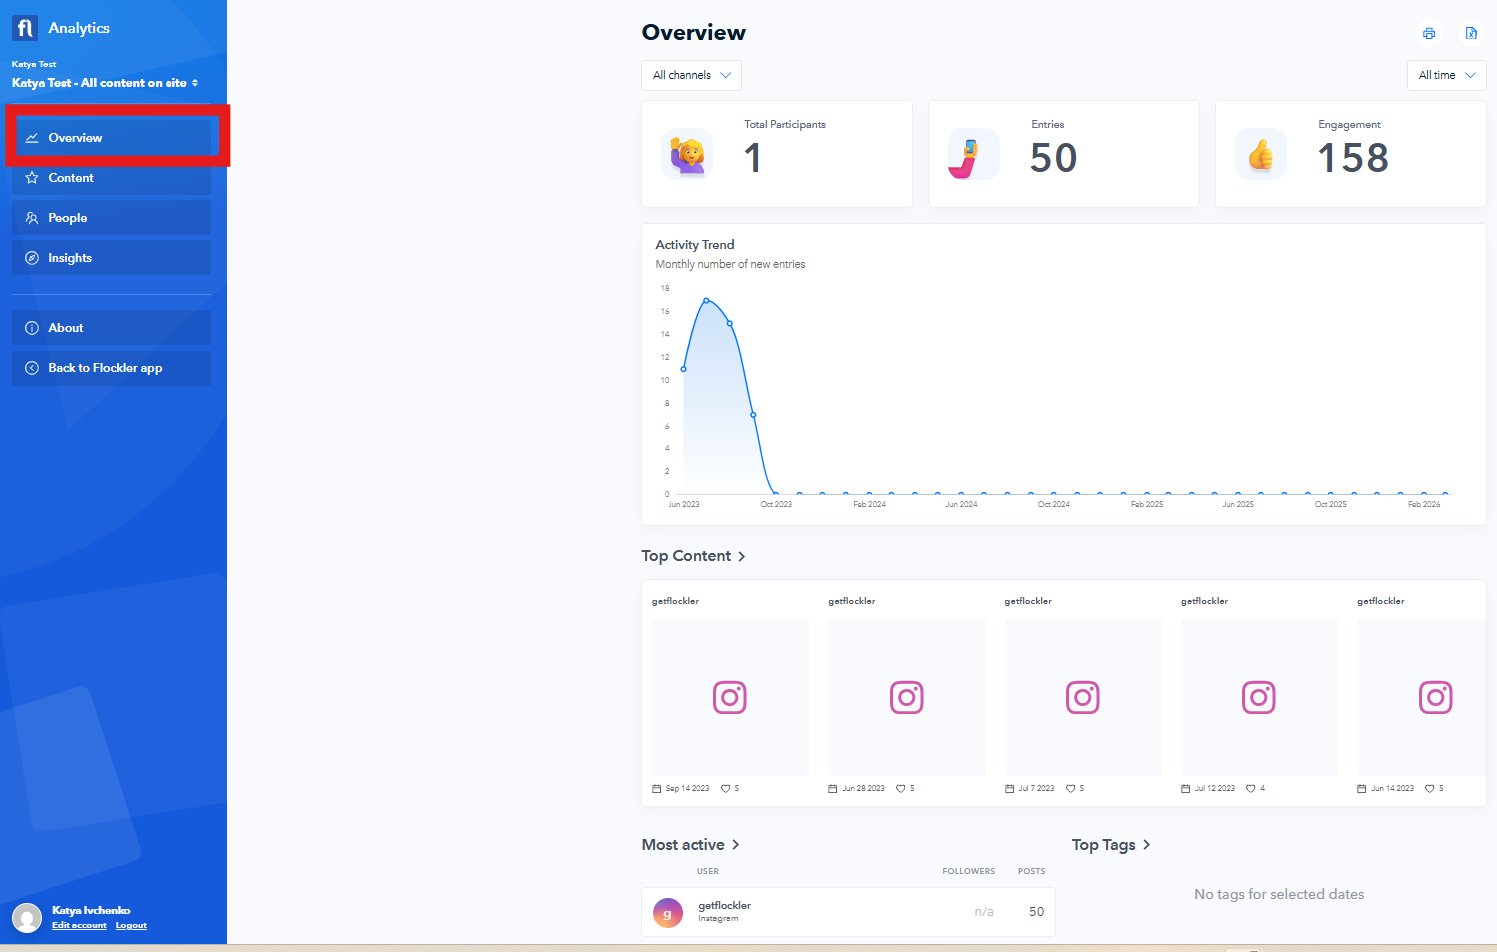This screenshot has width=1497, height=952.
Task: Open the All channels dropdown
Action: tap(691, 75)
